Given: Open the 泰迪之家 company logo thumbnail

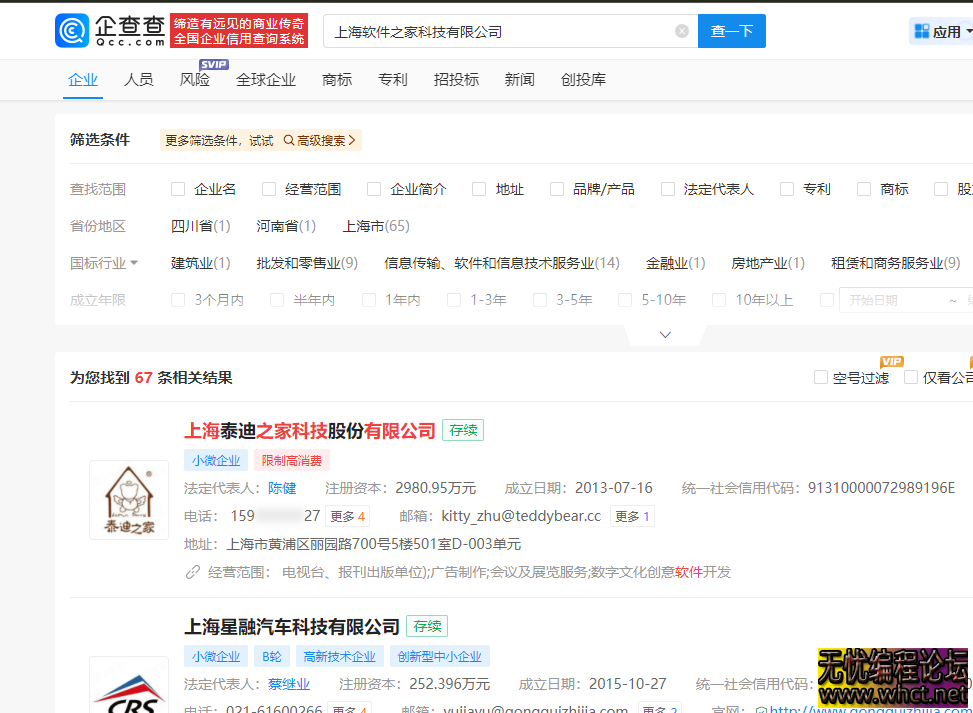Looking at the screenshot, I should 129,500.
